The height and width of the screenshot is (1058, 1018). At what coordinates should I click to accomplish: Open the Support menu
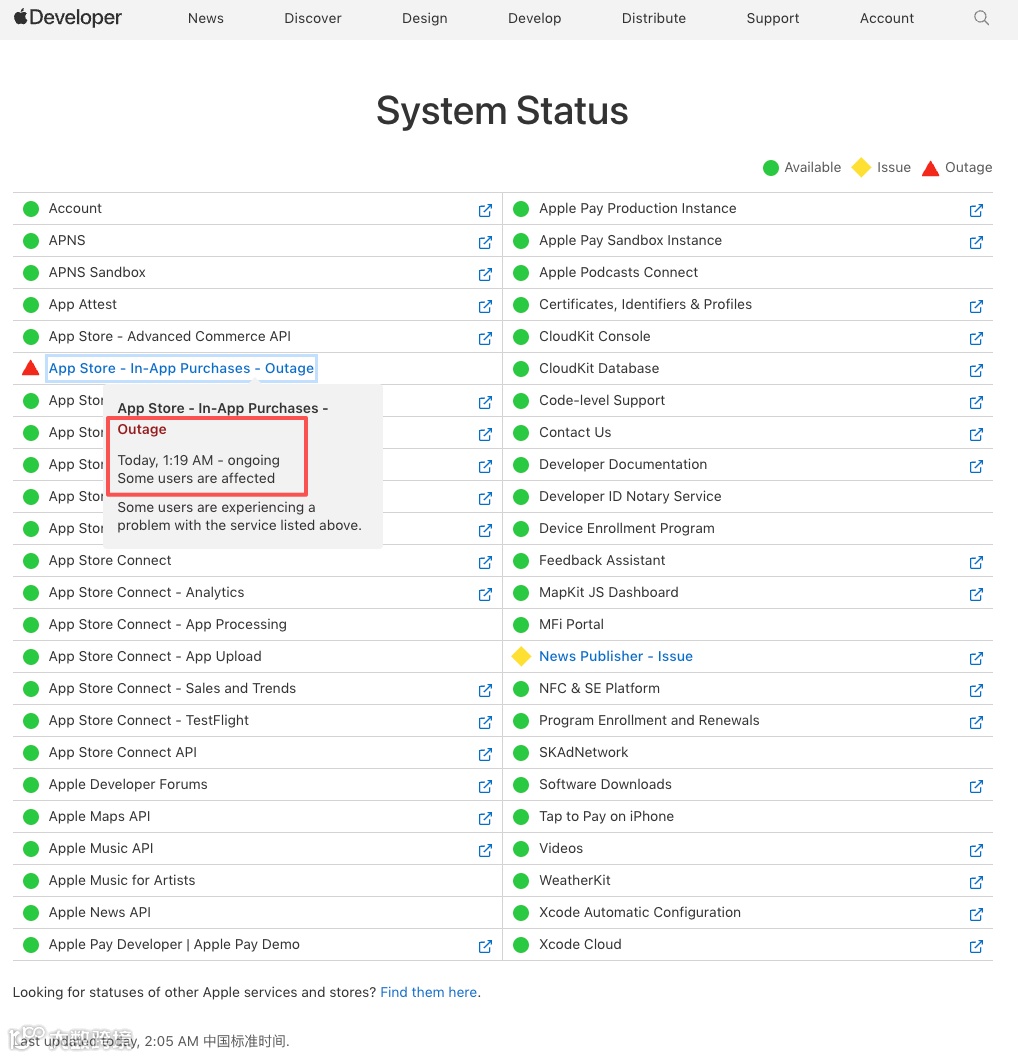coord(772,18)
